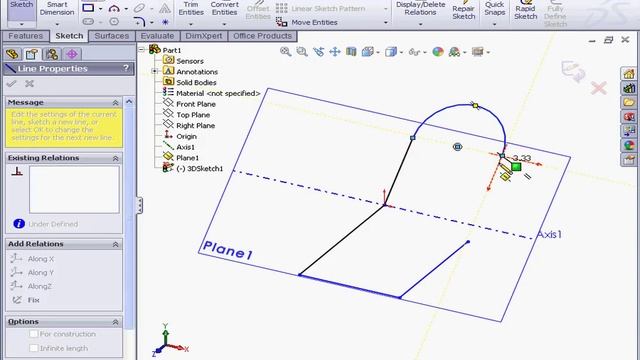Select the Trim Entities tool
Screen dimensions: 640x360
[x=191, y=10]
